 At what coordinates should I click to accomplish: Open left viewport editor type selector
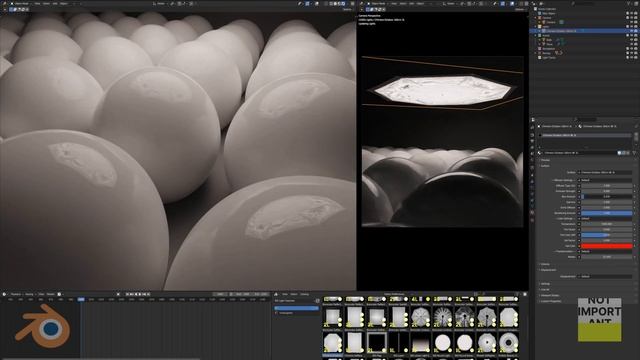(x=5, y=3)
